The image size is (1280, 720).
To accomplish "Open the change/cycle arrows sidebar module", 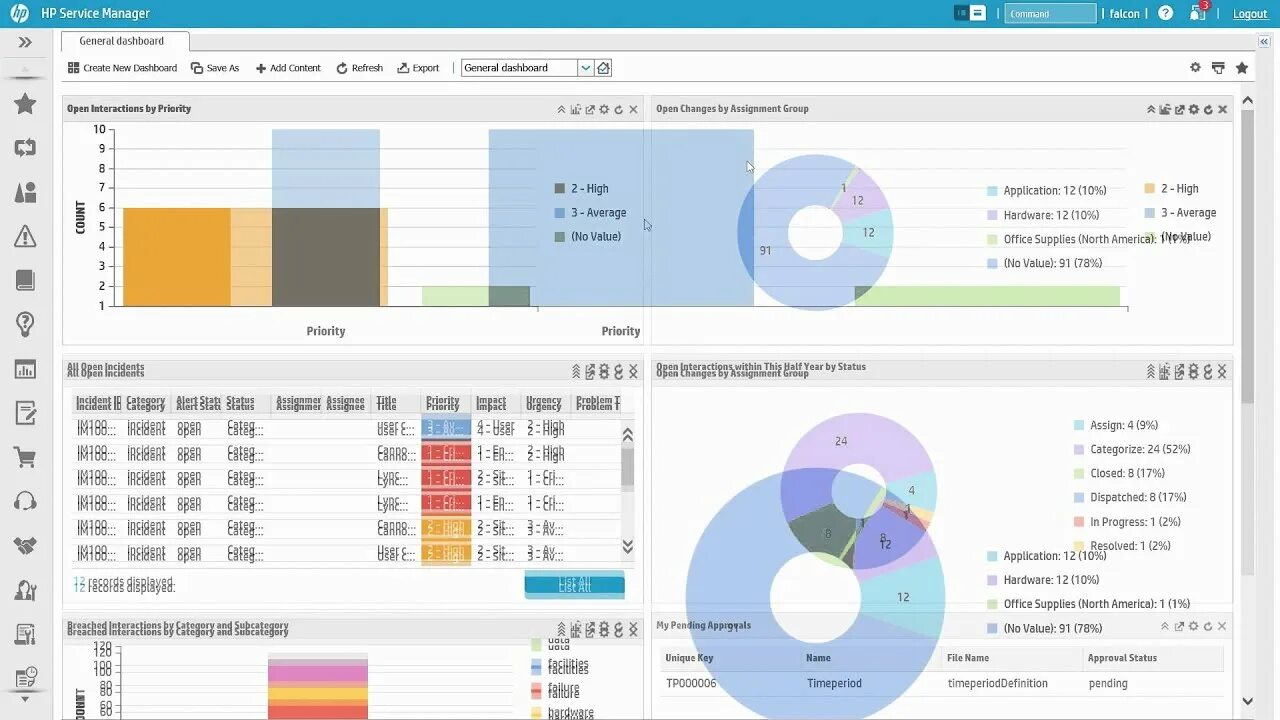I will (x=25, y=148).
